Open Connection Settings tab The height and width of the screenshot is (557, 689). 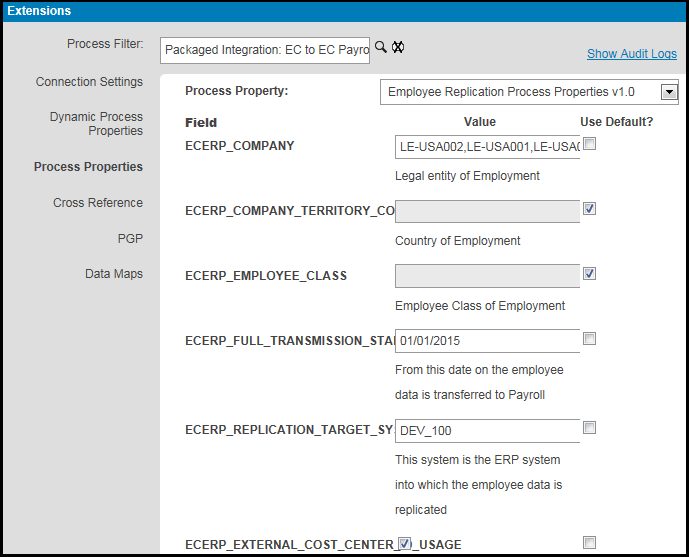pos(89,82)
